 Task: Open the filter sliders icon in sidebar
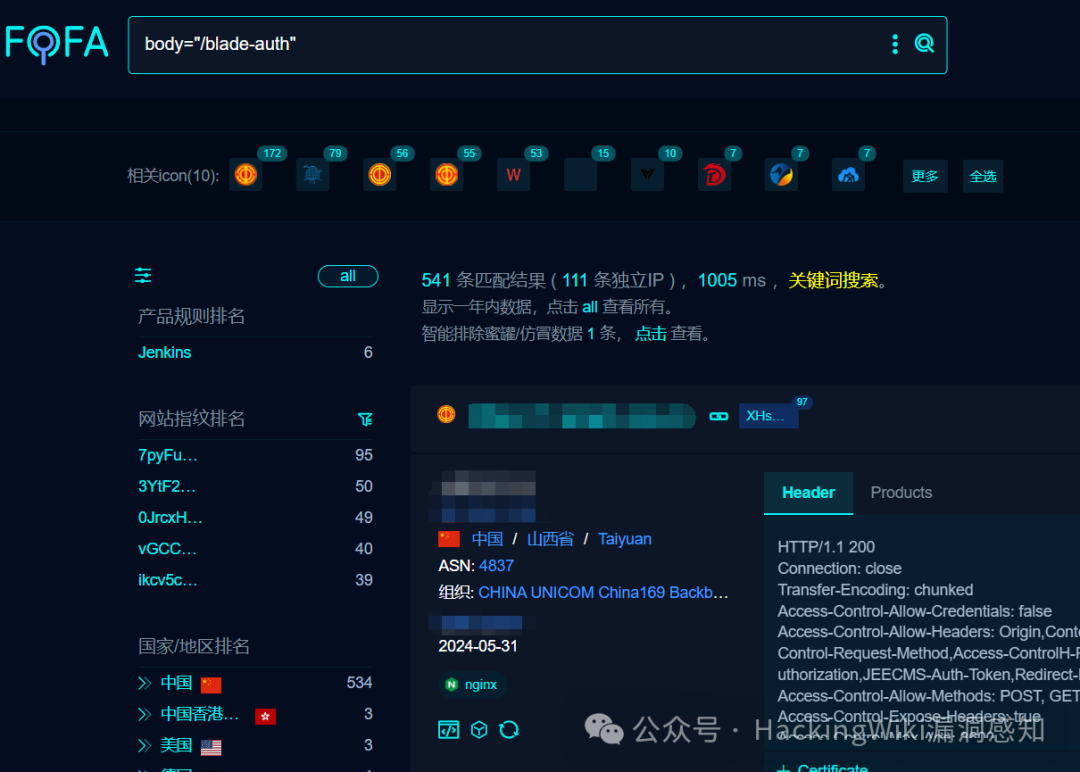(143, 275)
